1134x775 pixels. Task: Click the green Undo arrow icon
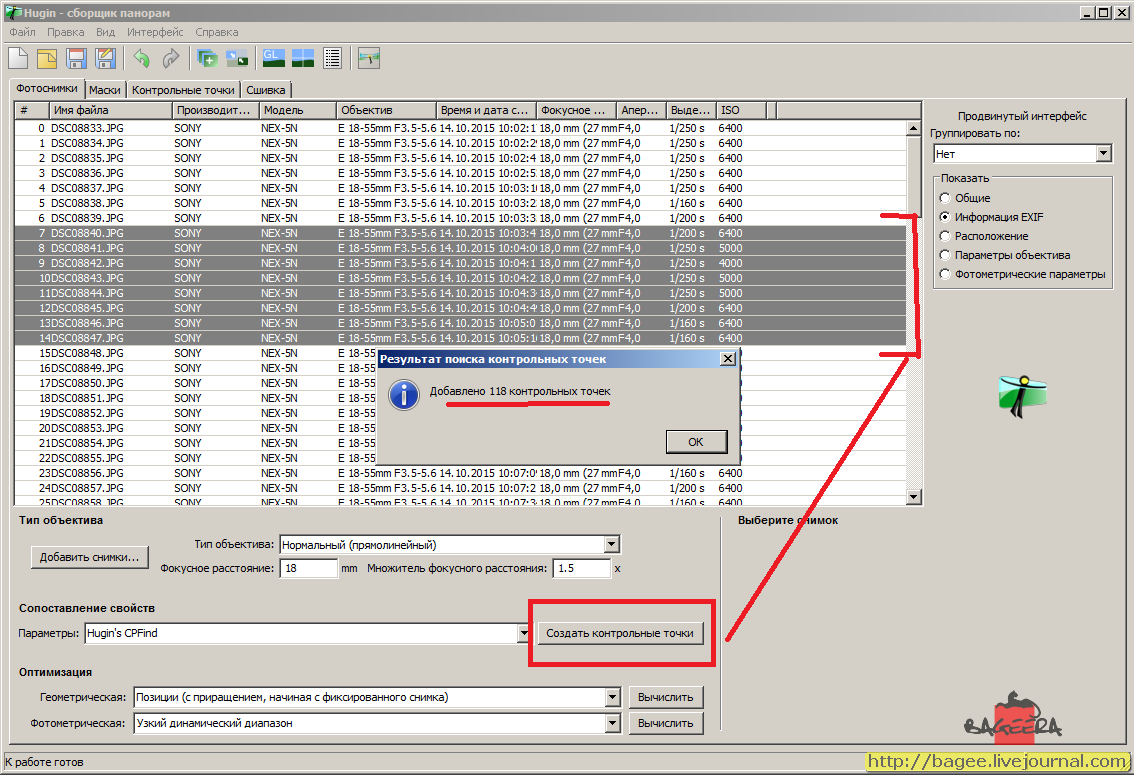pos(142,58)
